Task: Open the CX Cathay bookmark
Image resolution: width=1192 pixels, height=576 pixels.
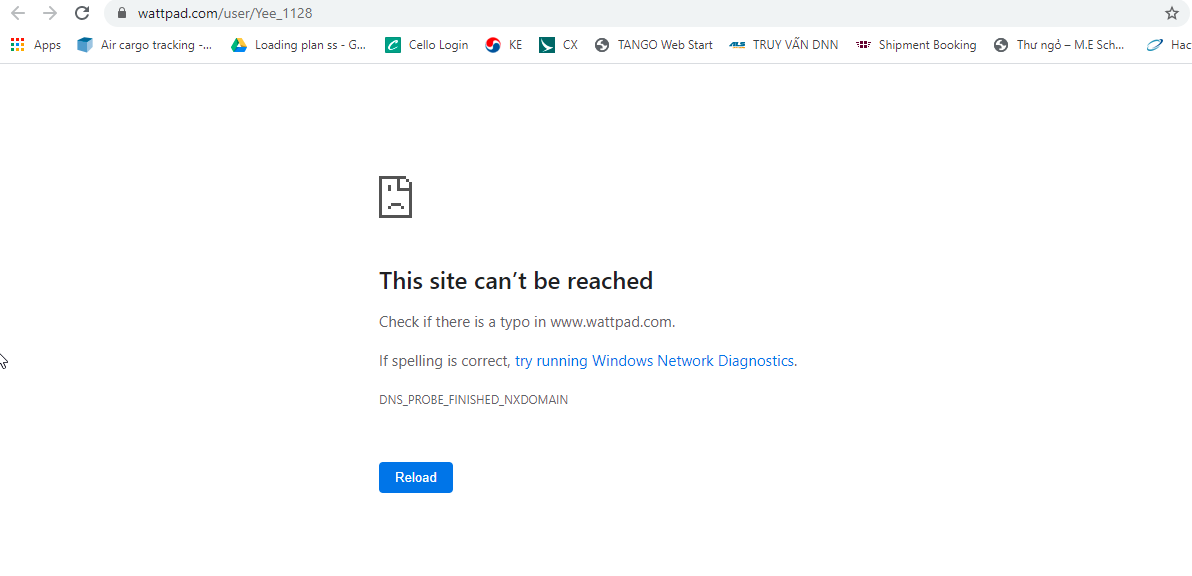Action: (558, 45)
